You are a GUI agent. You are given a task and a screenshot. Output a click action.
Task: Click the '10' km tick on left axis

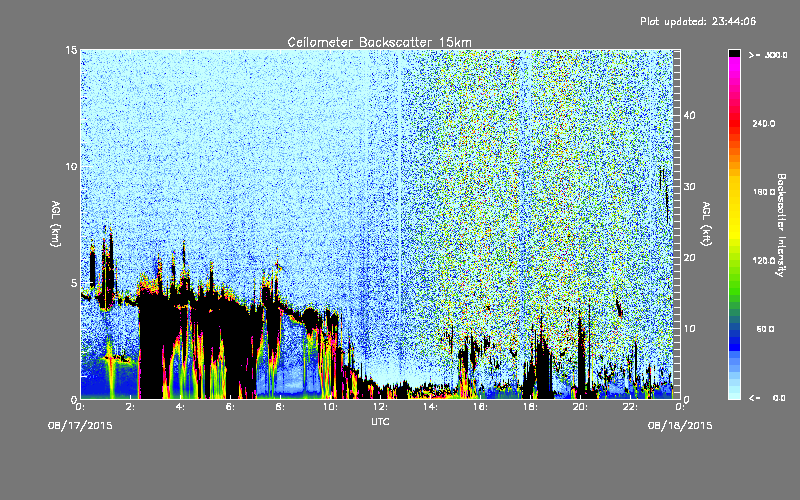coord(71,167)
